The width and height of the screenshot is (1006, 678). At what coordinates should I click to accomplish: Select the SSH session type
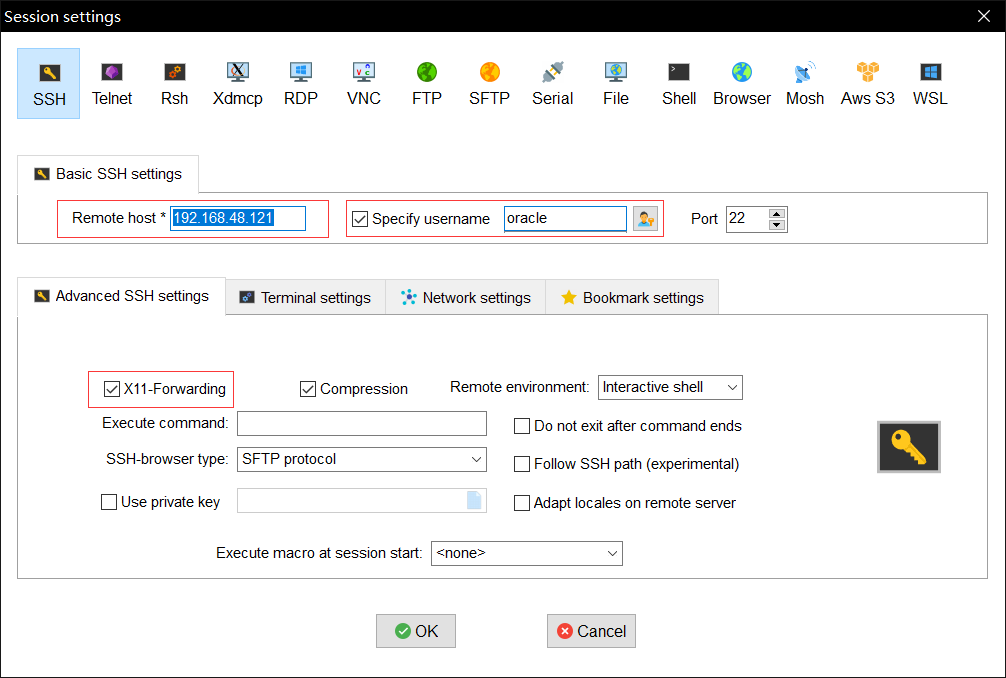tap(49, 83)
